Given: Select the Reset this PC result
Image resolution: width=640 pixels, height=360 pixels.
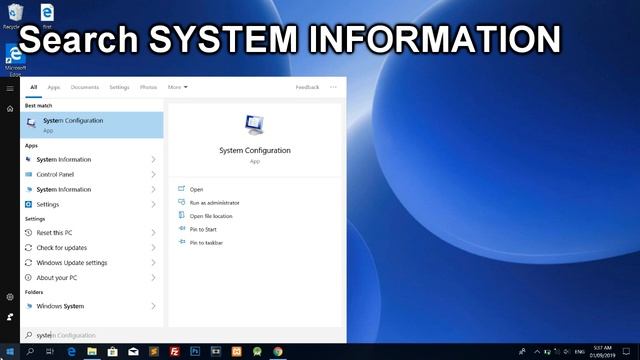Looking at the screenshot, I should (x=92, y=233).
